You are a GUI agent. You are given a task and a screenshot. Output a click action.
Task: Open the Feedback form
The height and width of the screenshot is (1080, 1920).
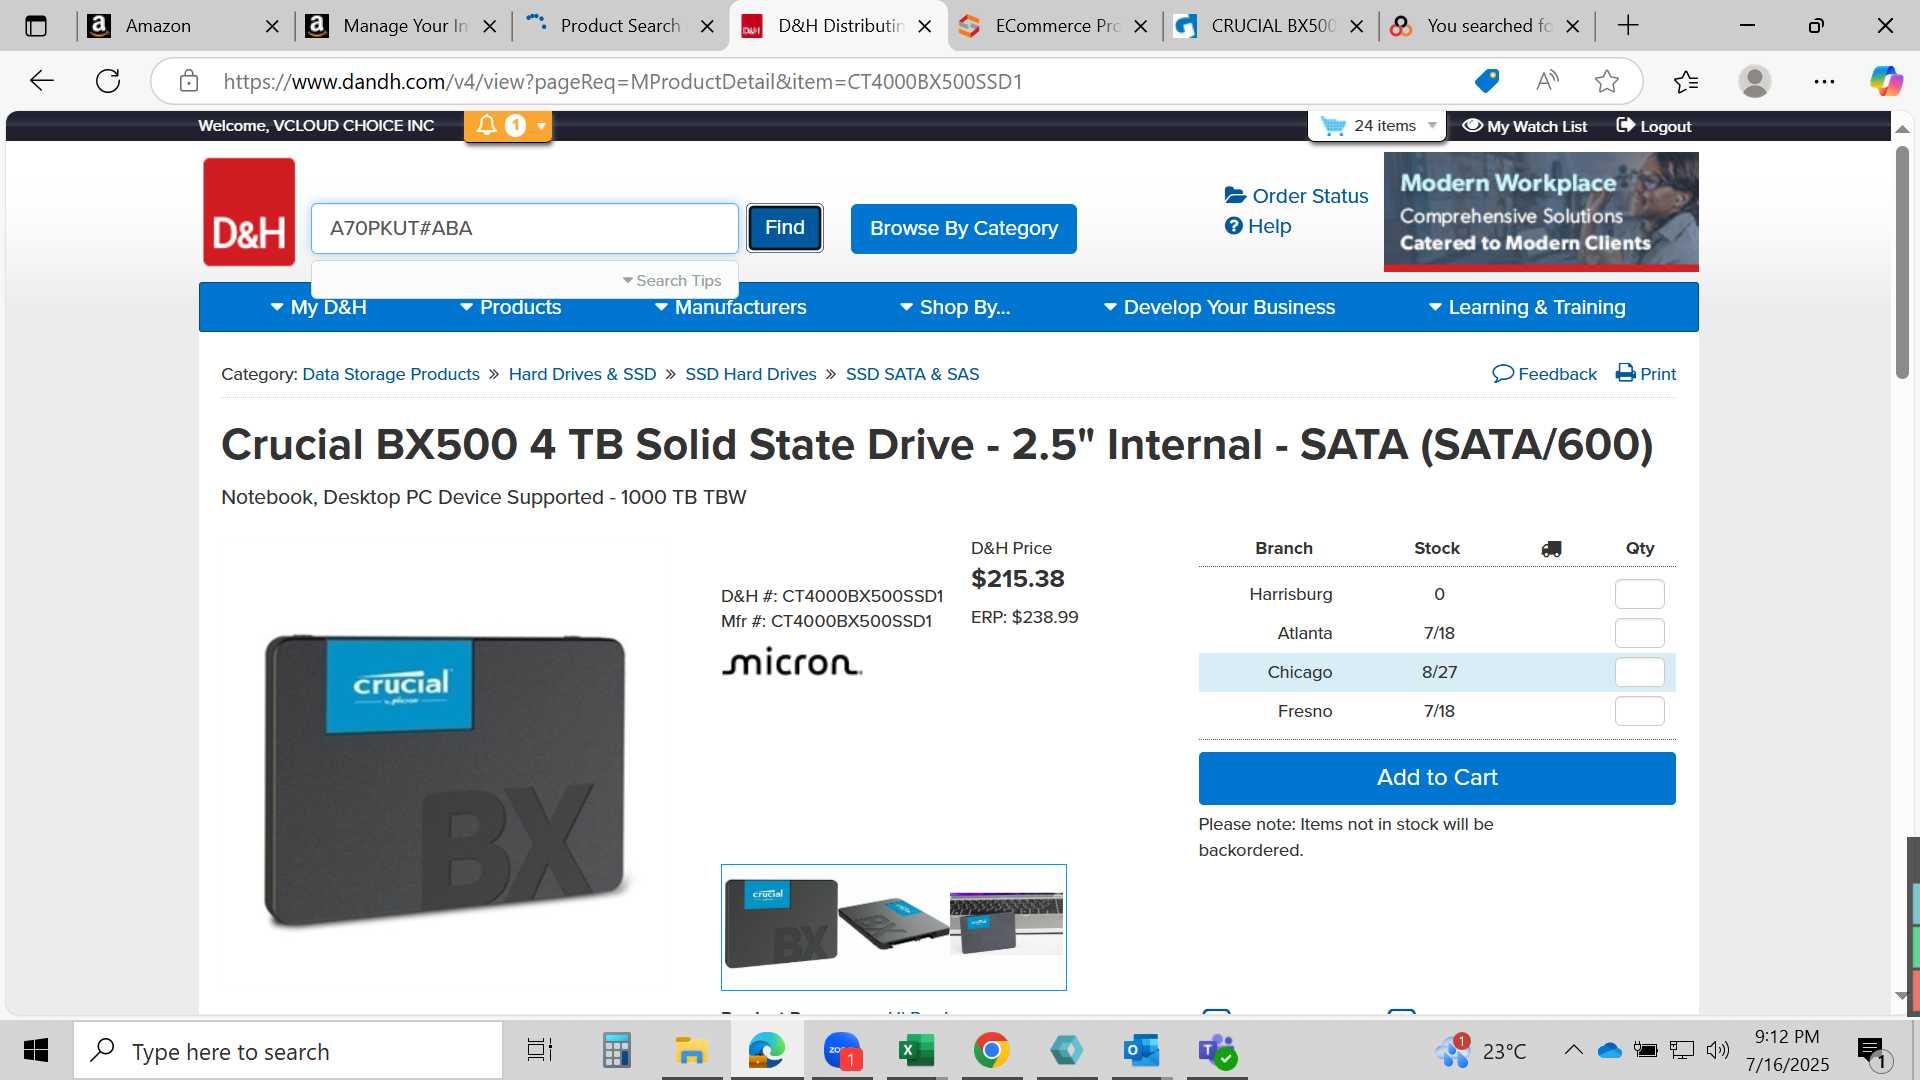click(1544, 374)
